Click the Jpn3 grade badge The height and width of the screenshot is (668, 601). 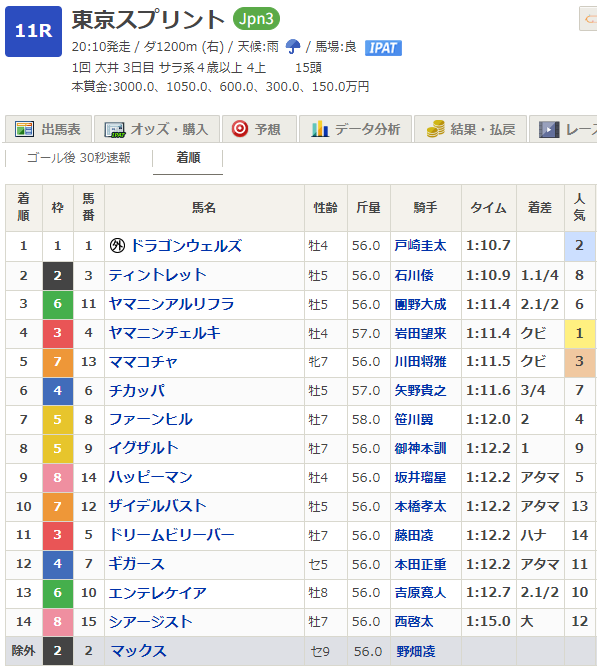click(x=258, y=19)
